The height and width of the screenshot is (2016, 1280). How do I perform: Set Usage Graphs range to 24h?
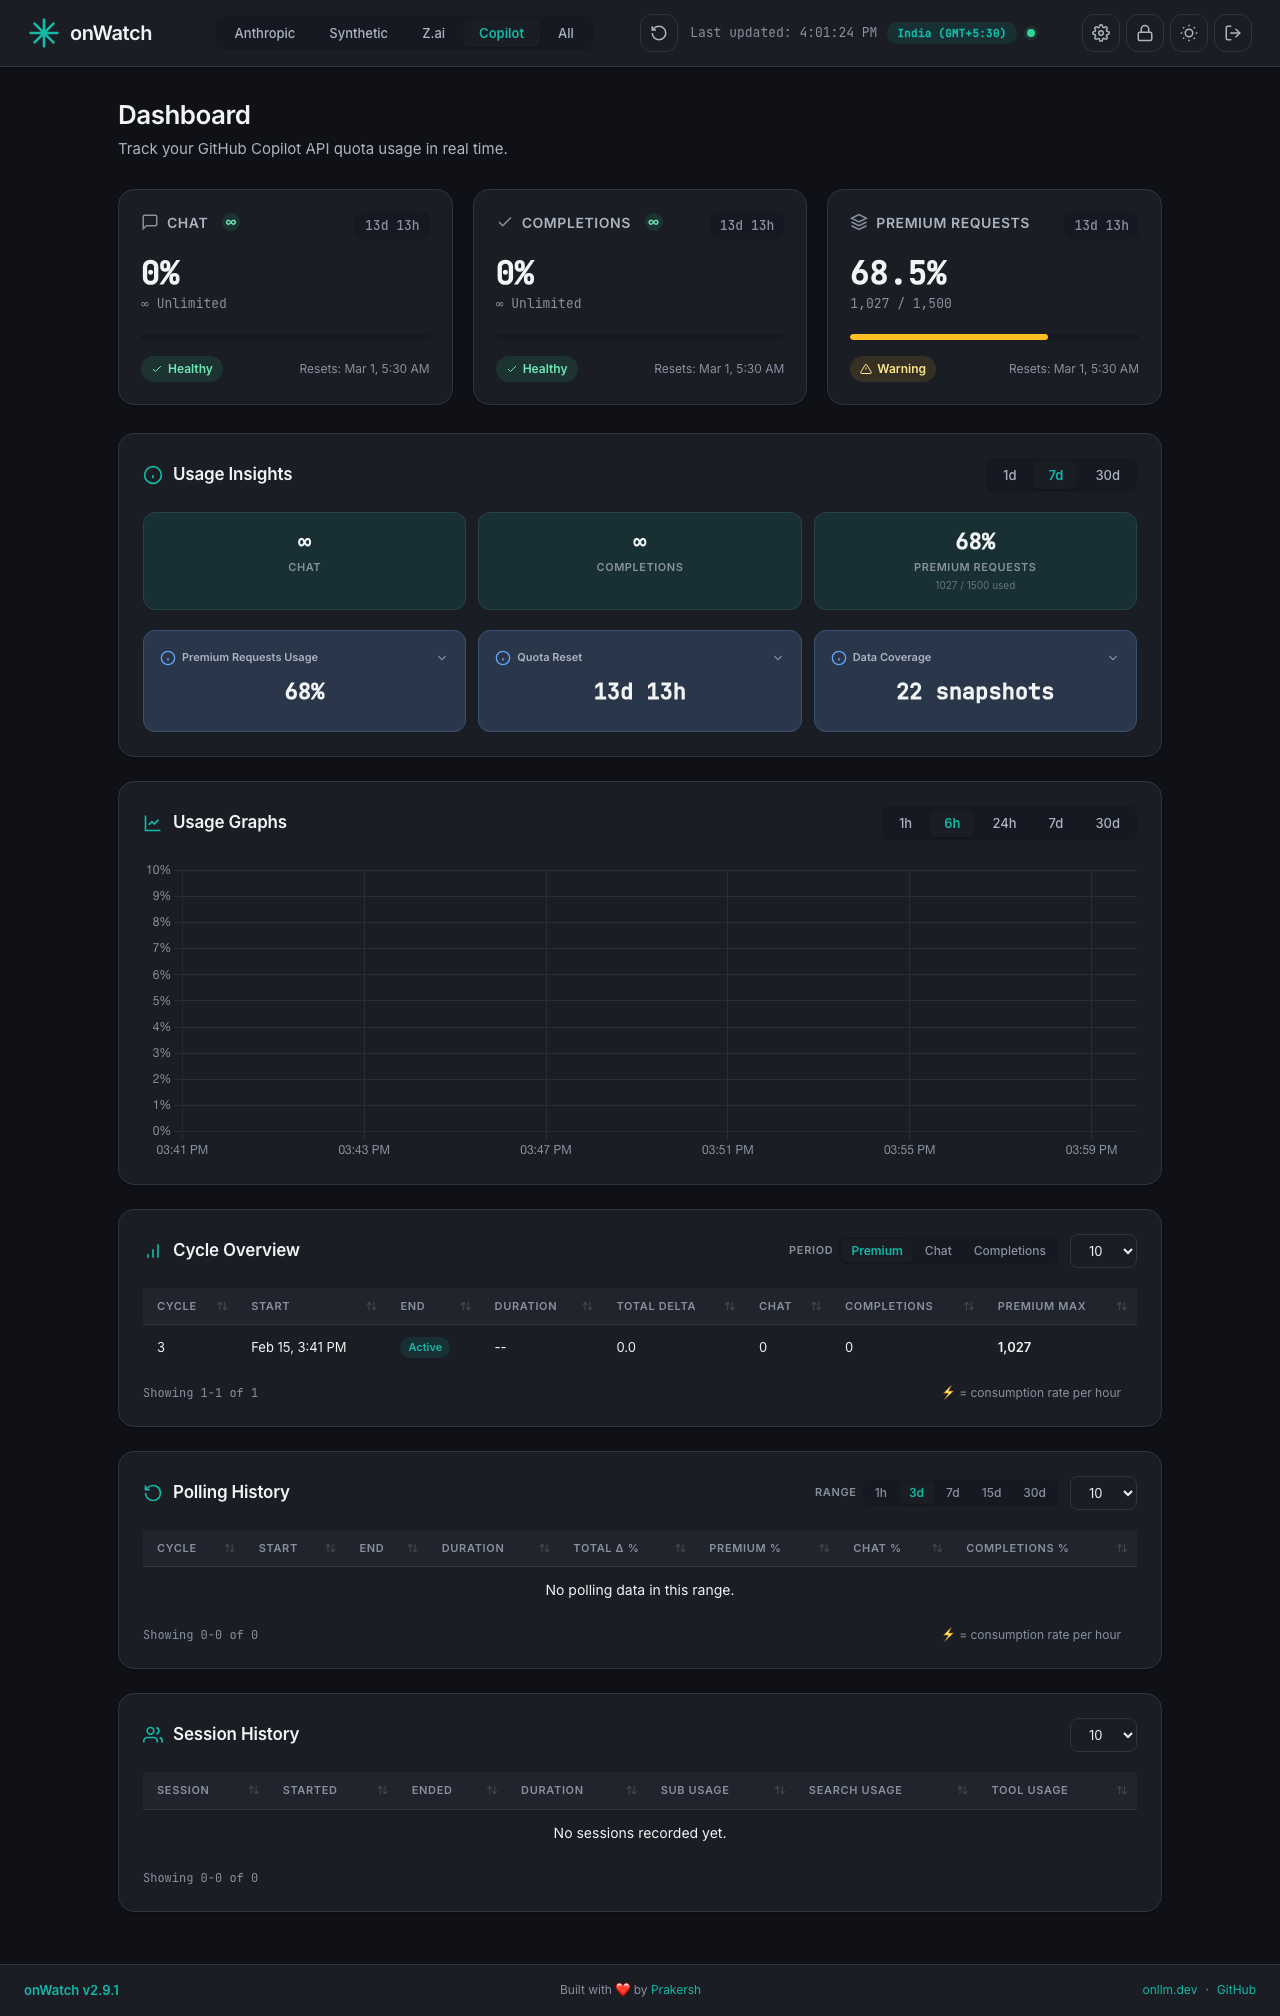pyautogui.click(x=1004, y=823)
